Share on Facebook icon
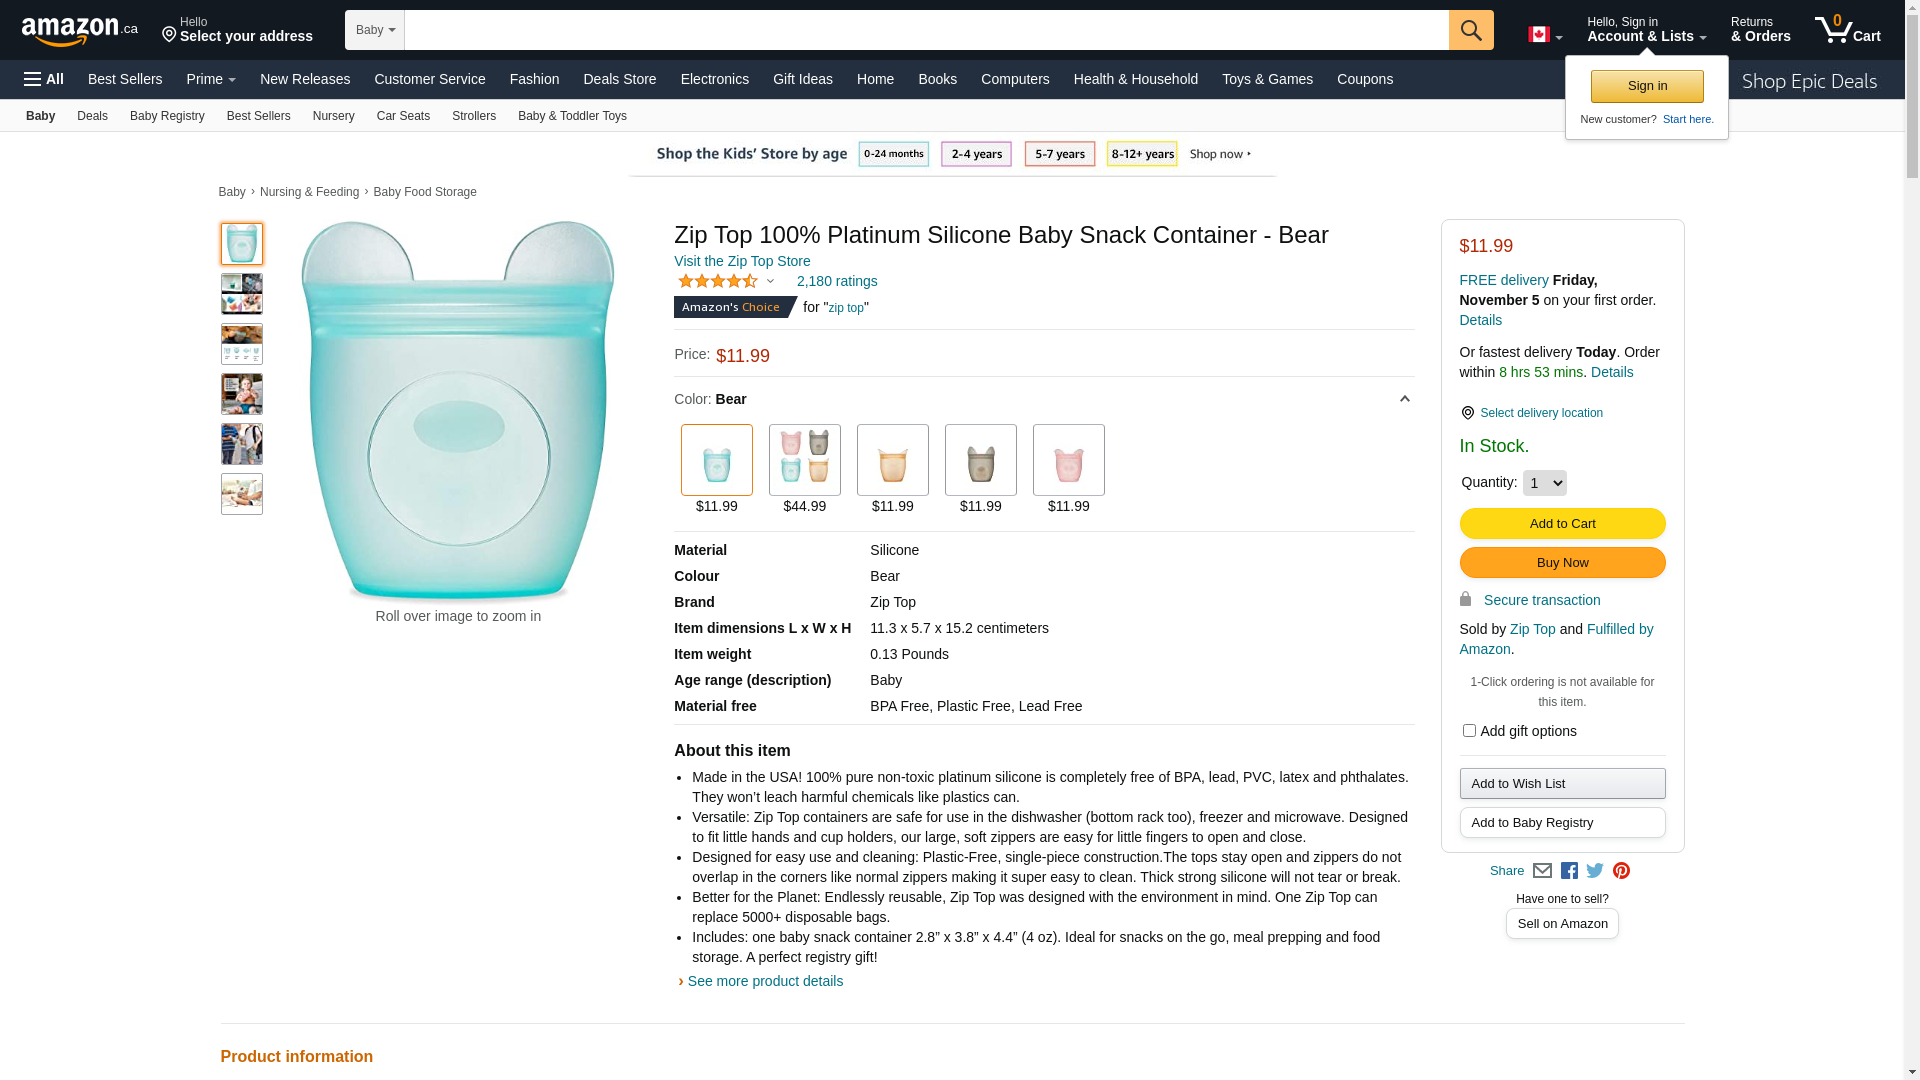 point(1569,871)
